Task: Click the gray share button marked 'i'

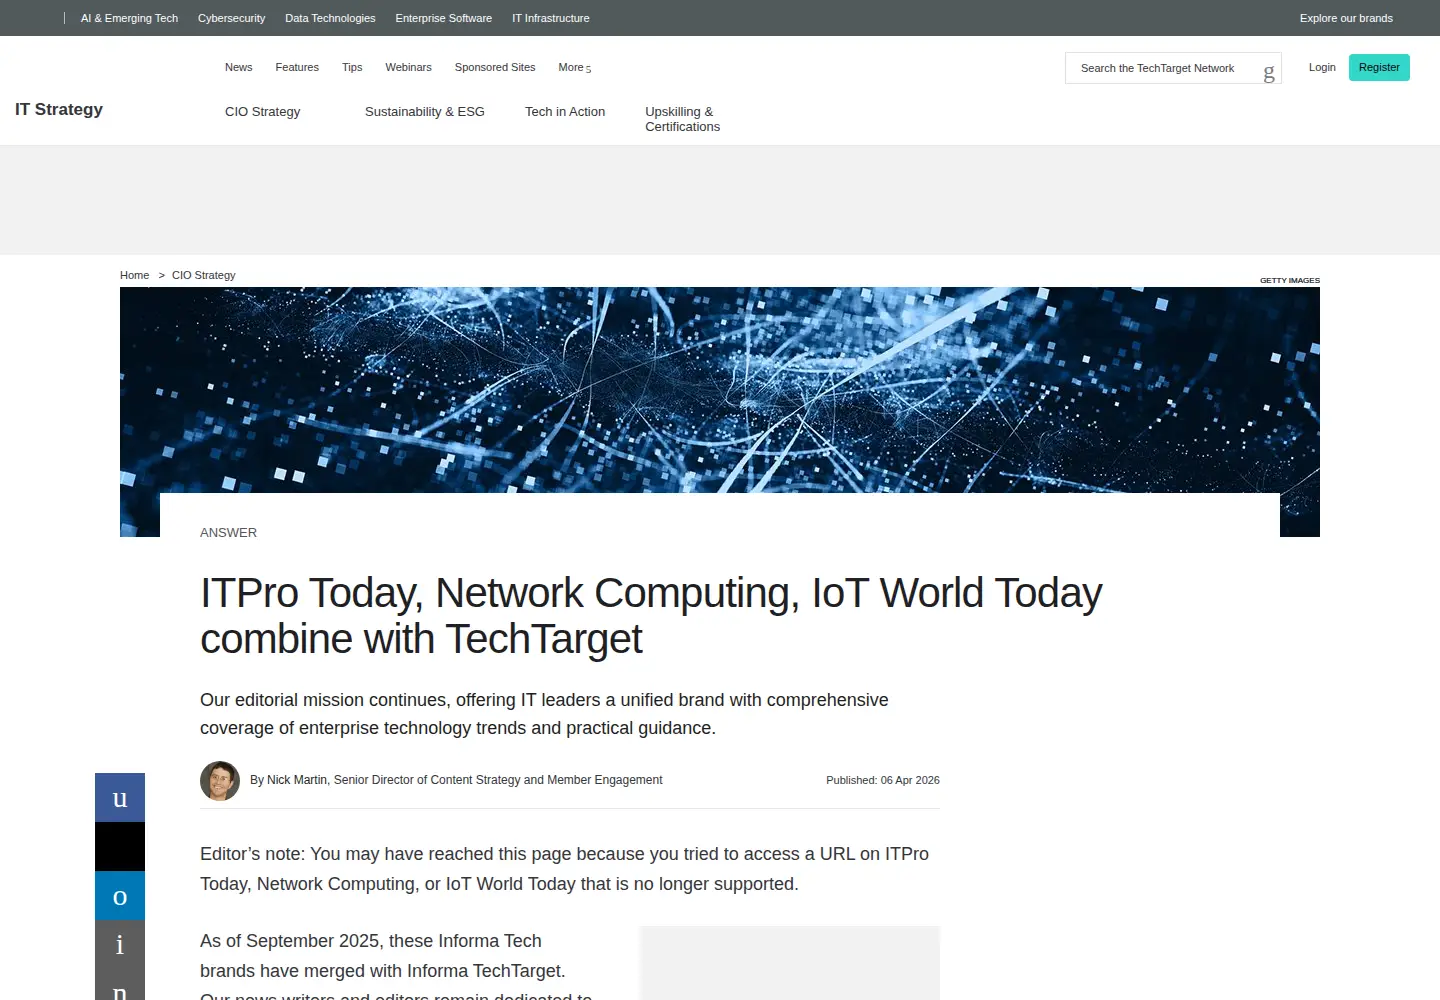Action: [120, 945]
